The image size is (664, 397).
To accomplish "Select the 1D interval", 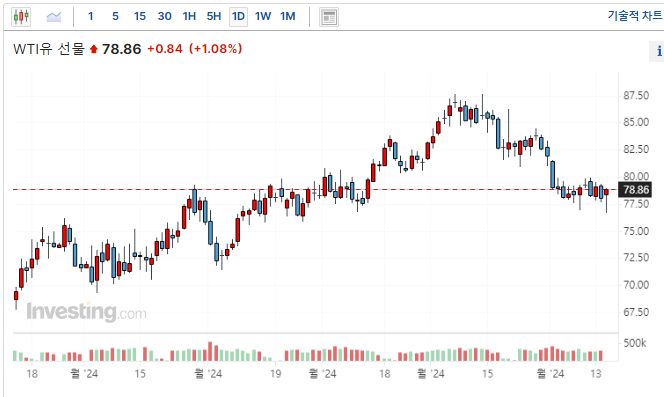I will (x=238, y=17).
